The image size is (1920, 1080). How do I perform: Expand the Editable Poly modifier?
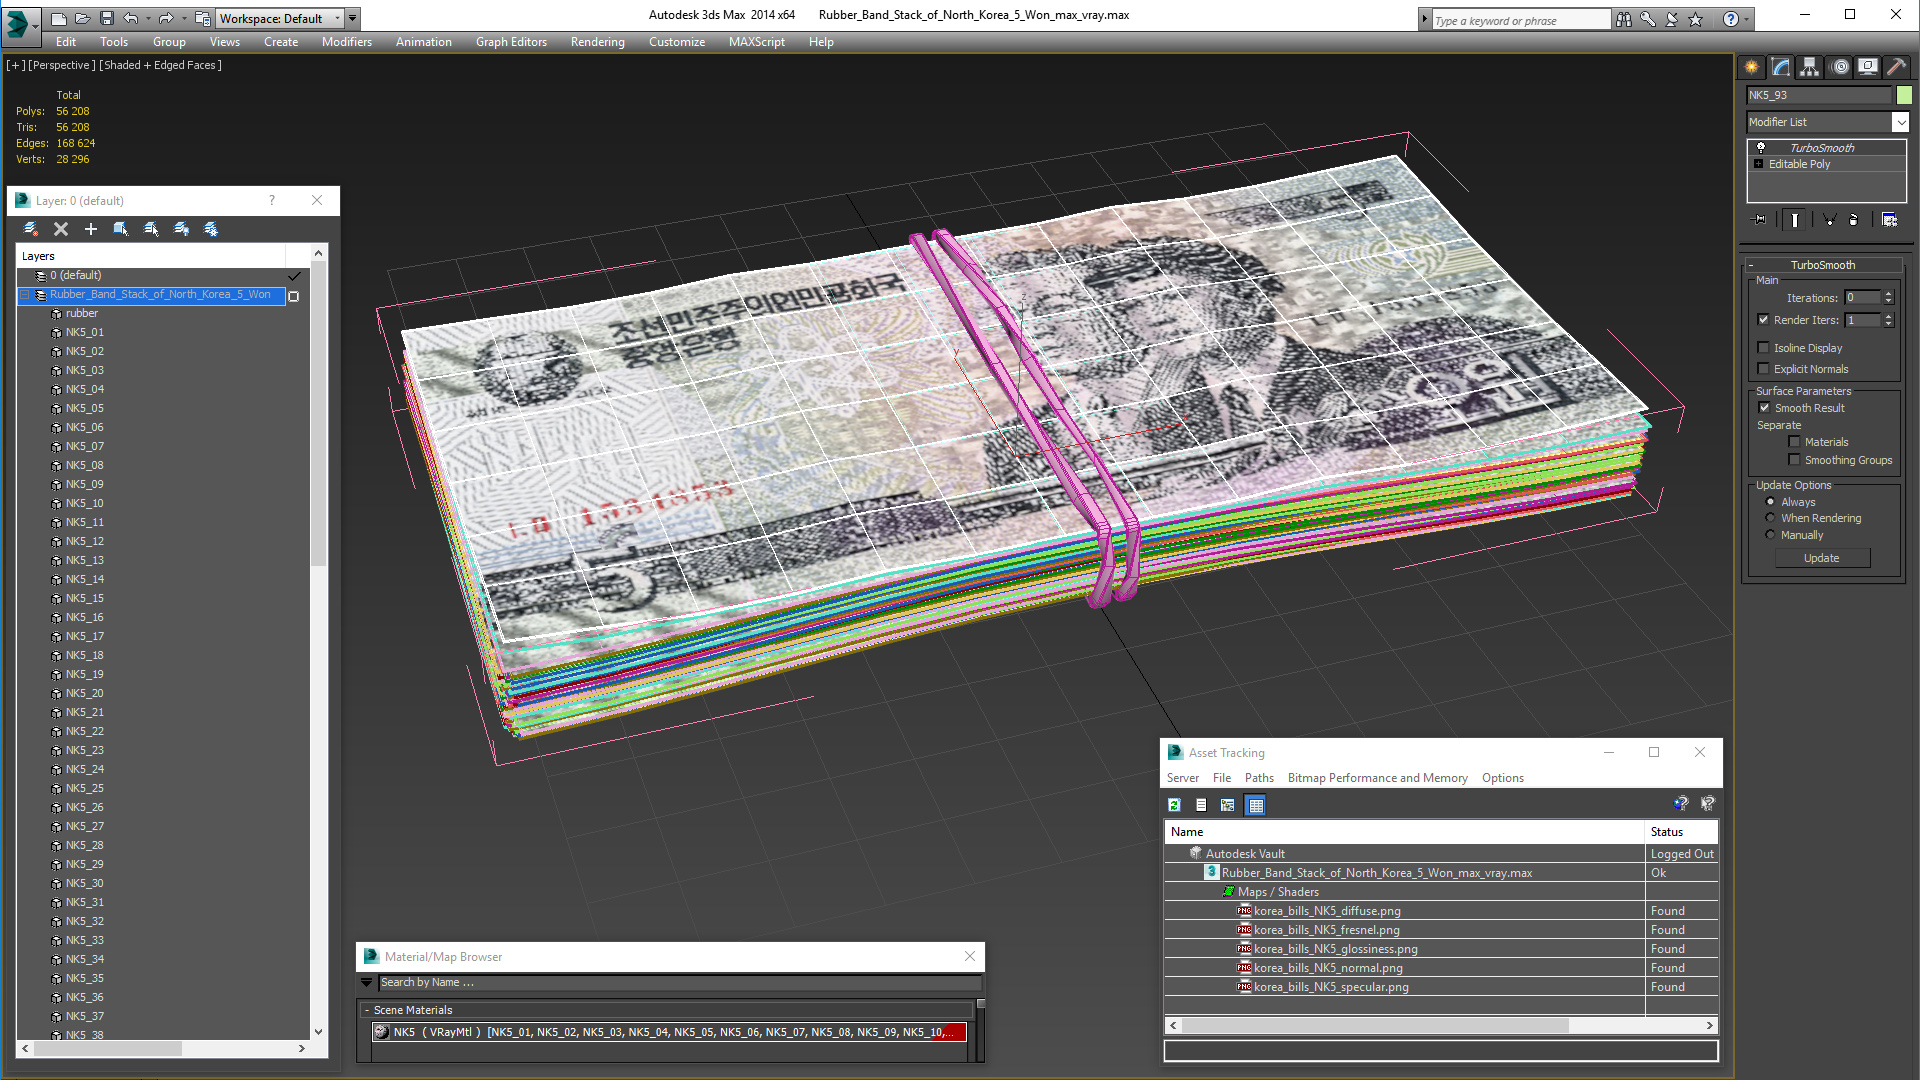click(x=1759, y=164)
